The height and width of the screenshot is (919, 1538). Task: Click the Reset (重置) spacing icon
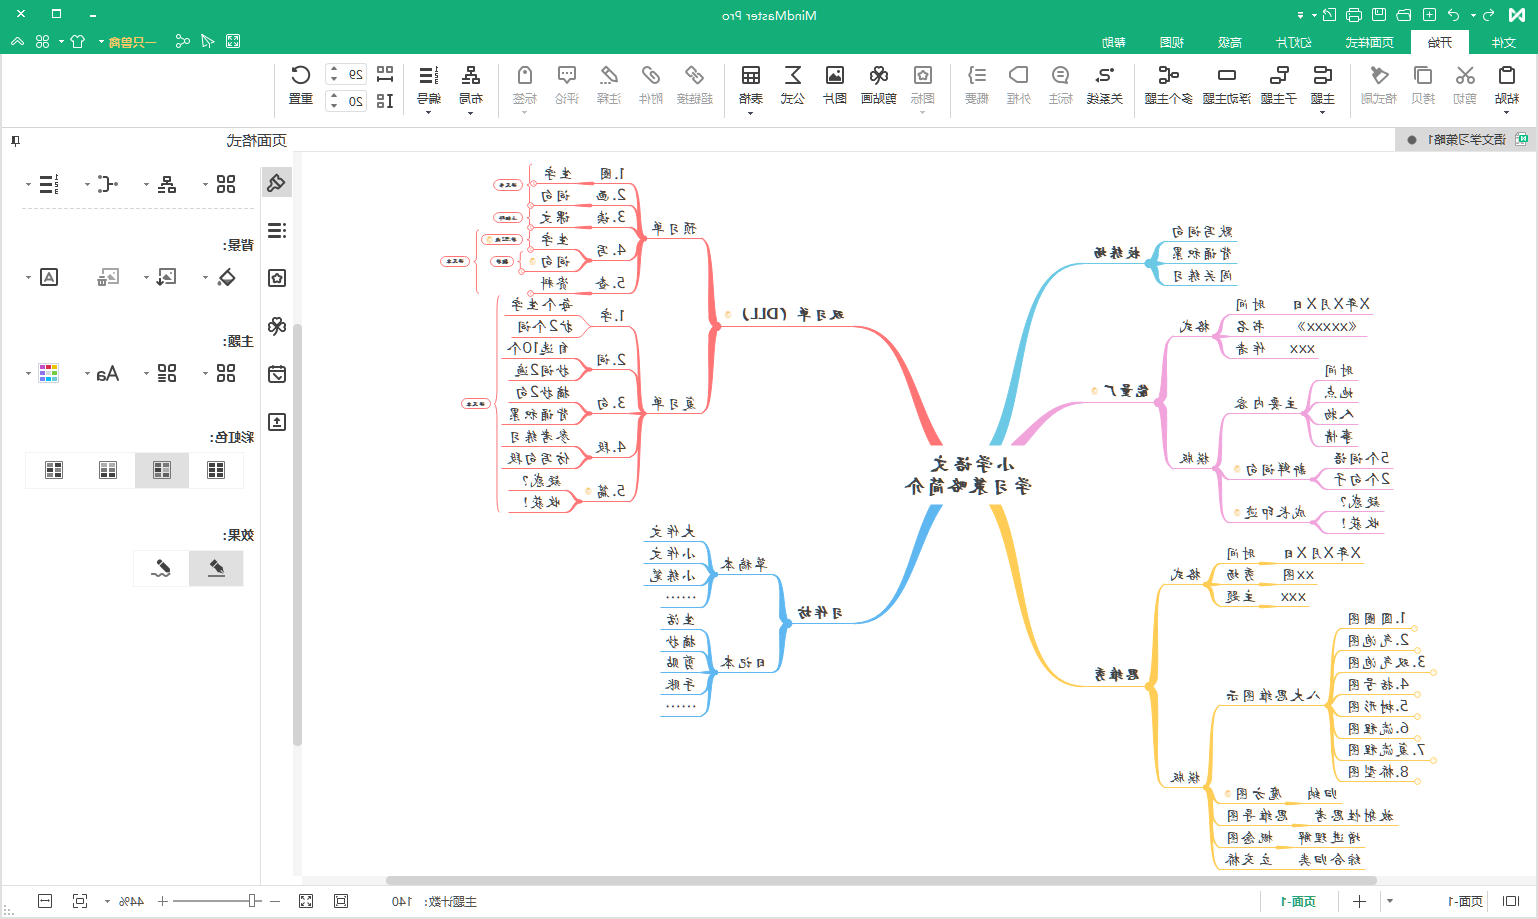tap(300, 76)
